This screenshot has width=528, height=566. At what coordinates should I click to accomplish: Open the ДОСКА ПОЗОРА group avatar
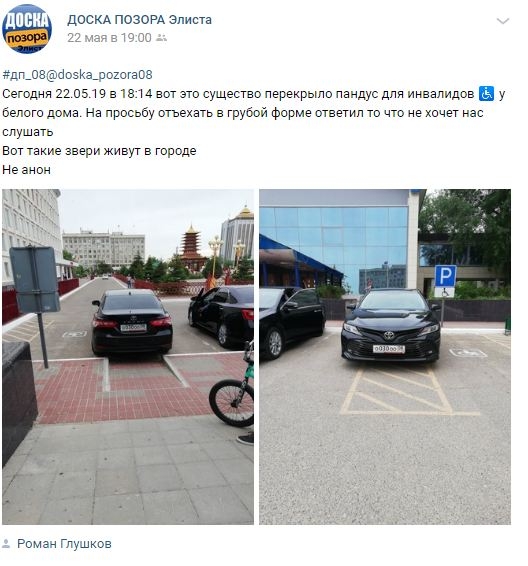click(27, 29)
